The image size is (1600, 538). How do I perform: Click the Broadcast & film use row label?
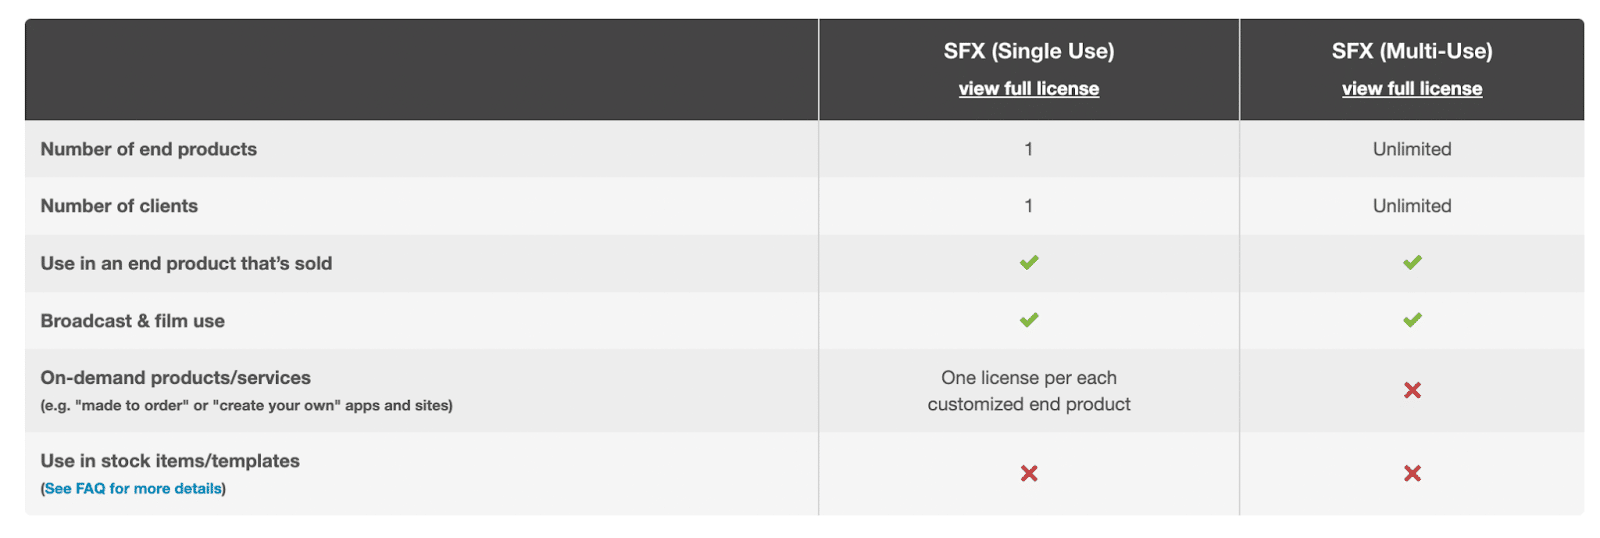132,321
